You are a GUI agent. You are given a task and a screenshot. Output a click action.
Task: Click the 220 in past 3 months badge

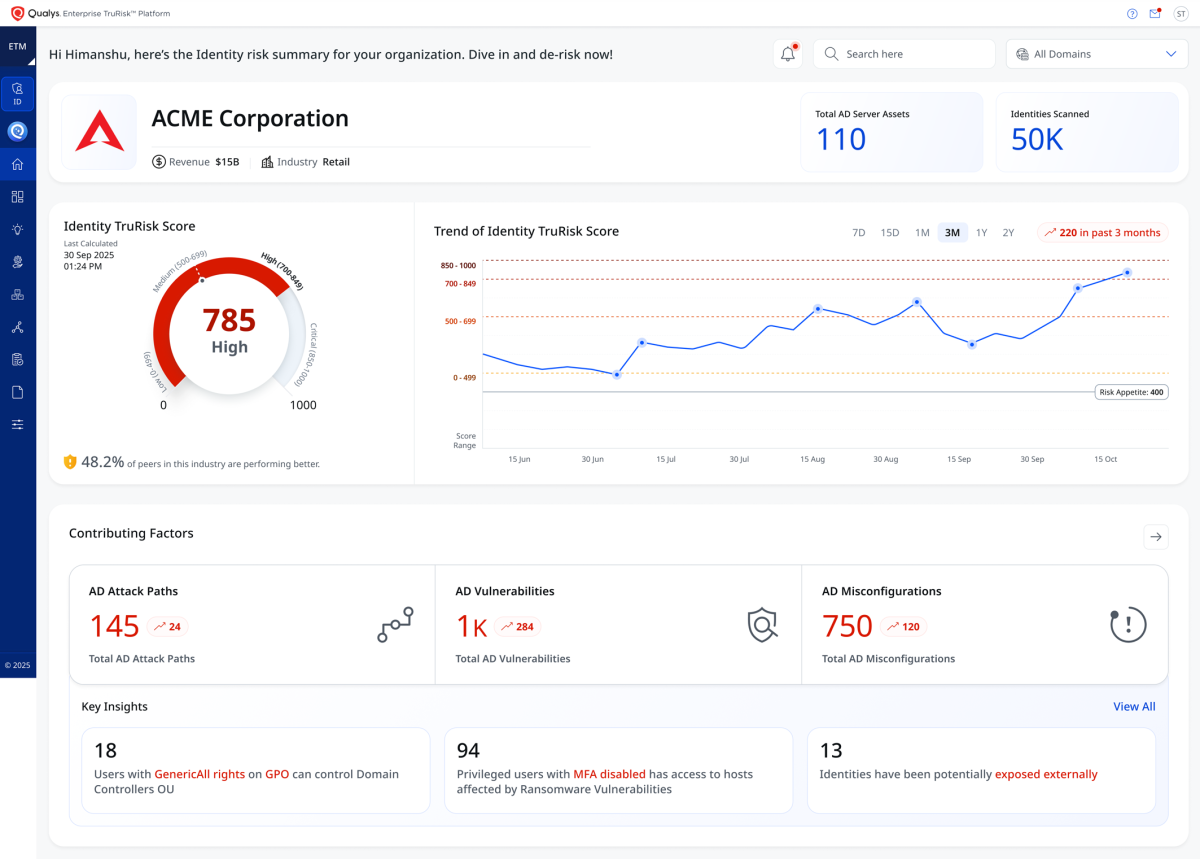tap(1101, 232)
